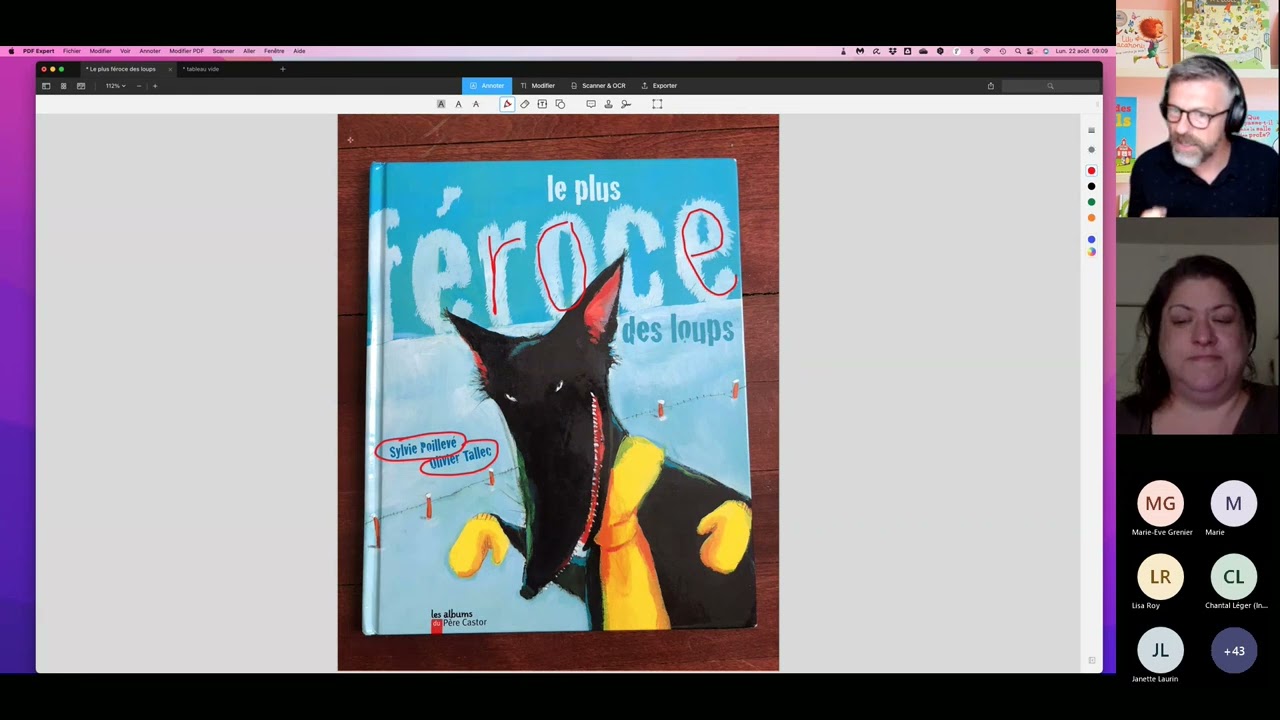Select Marie-Eve Grenier's participant avatar
Screen dimensions: 1280x720
click(1160, 504)
